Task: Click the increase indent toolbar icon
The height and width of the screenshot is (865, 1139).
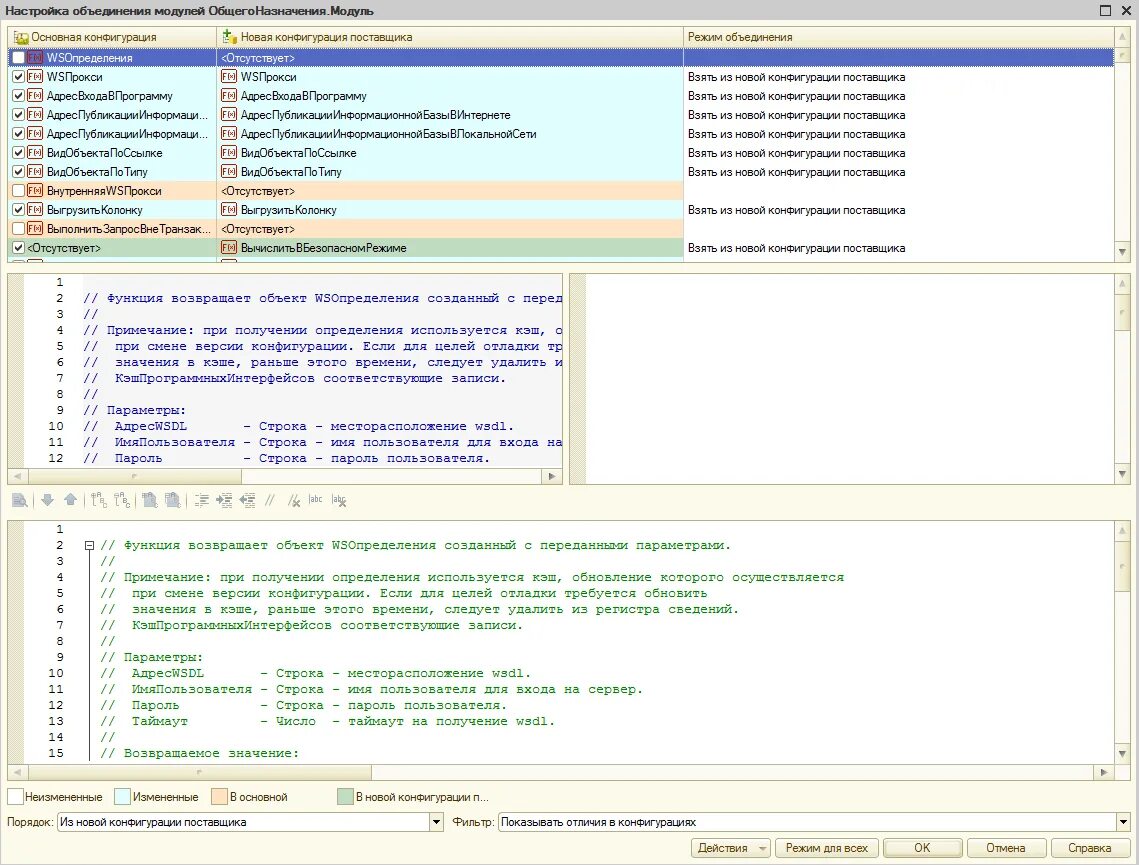Action: 224,500
